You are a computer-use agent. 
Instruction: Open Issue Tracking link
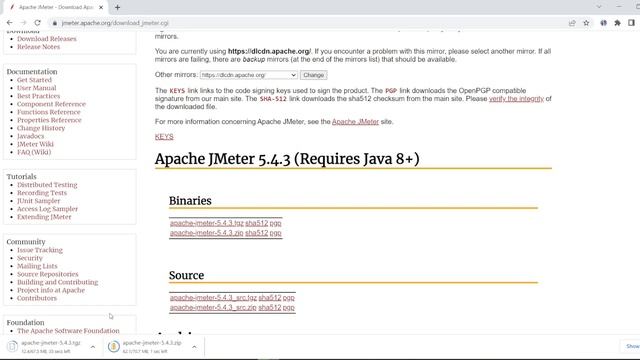coord(40,250)
